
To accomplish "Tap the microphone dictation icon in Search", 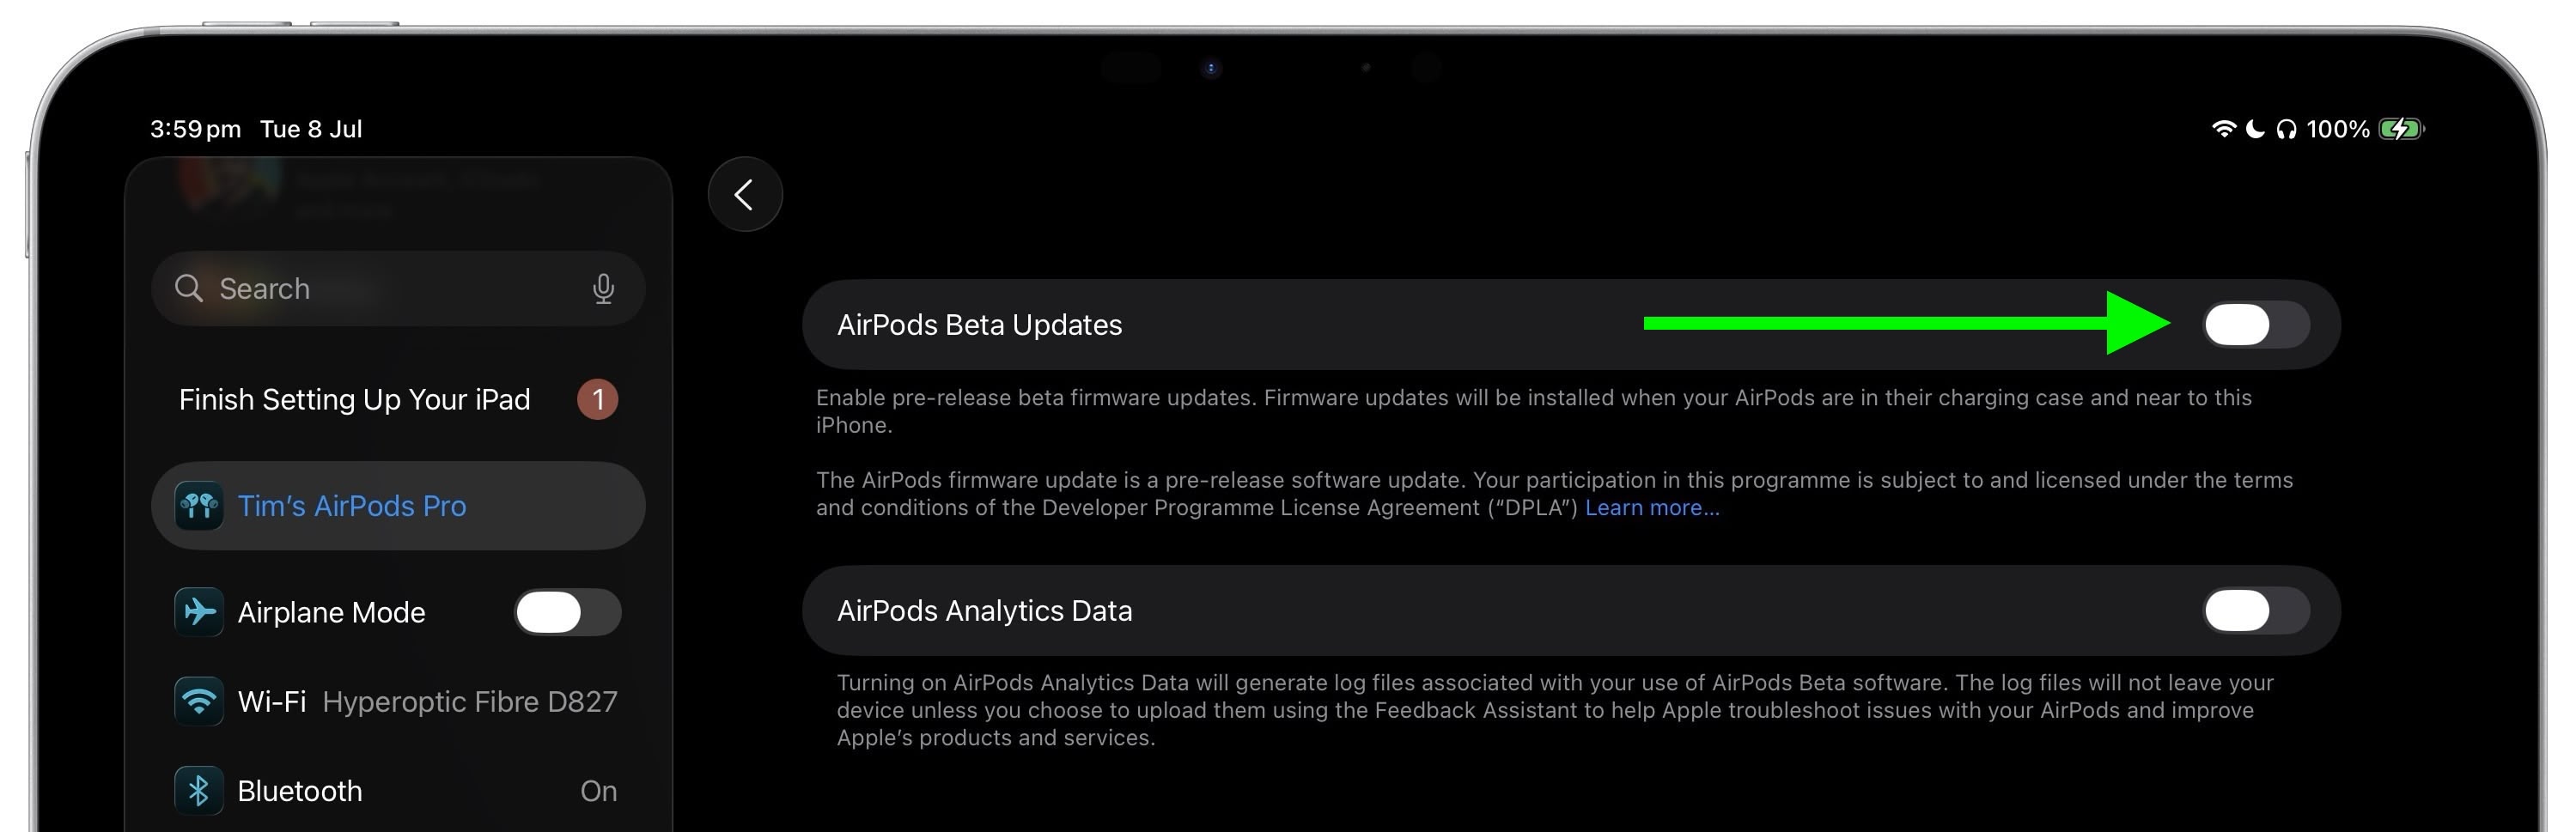I will click(x=603, y=289).
